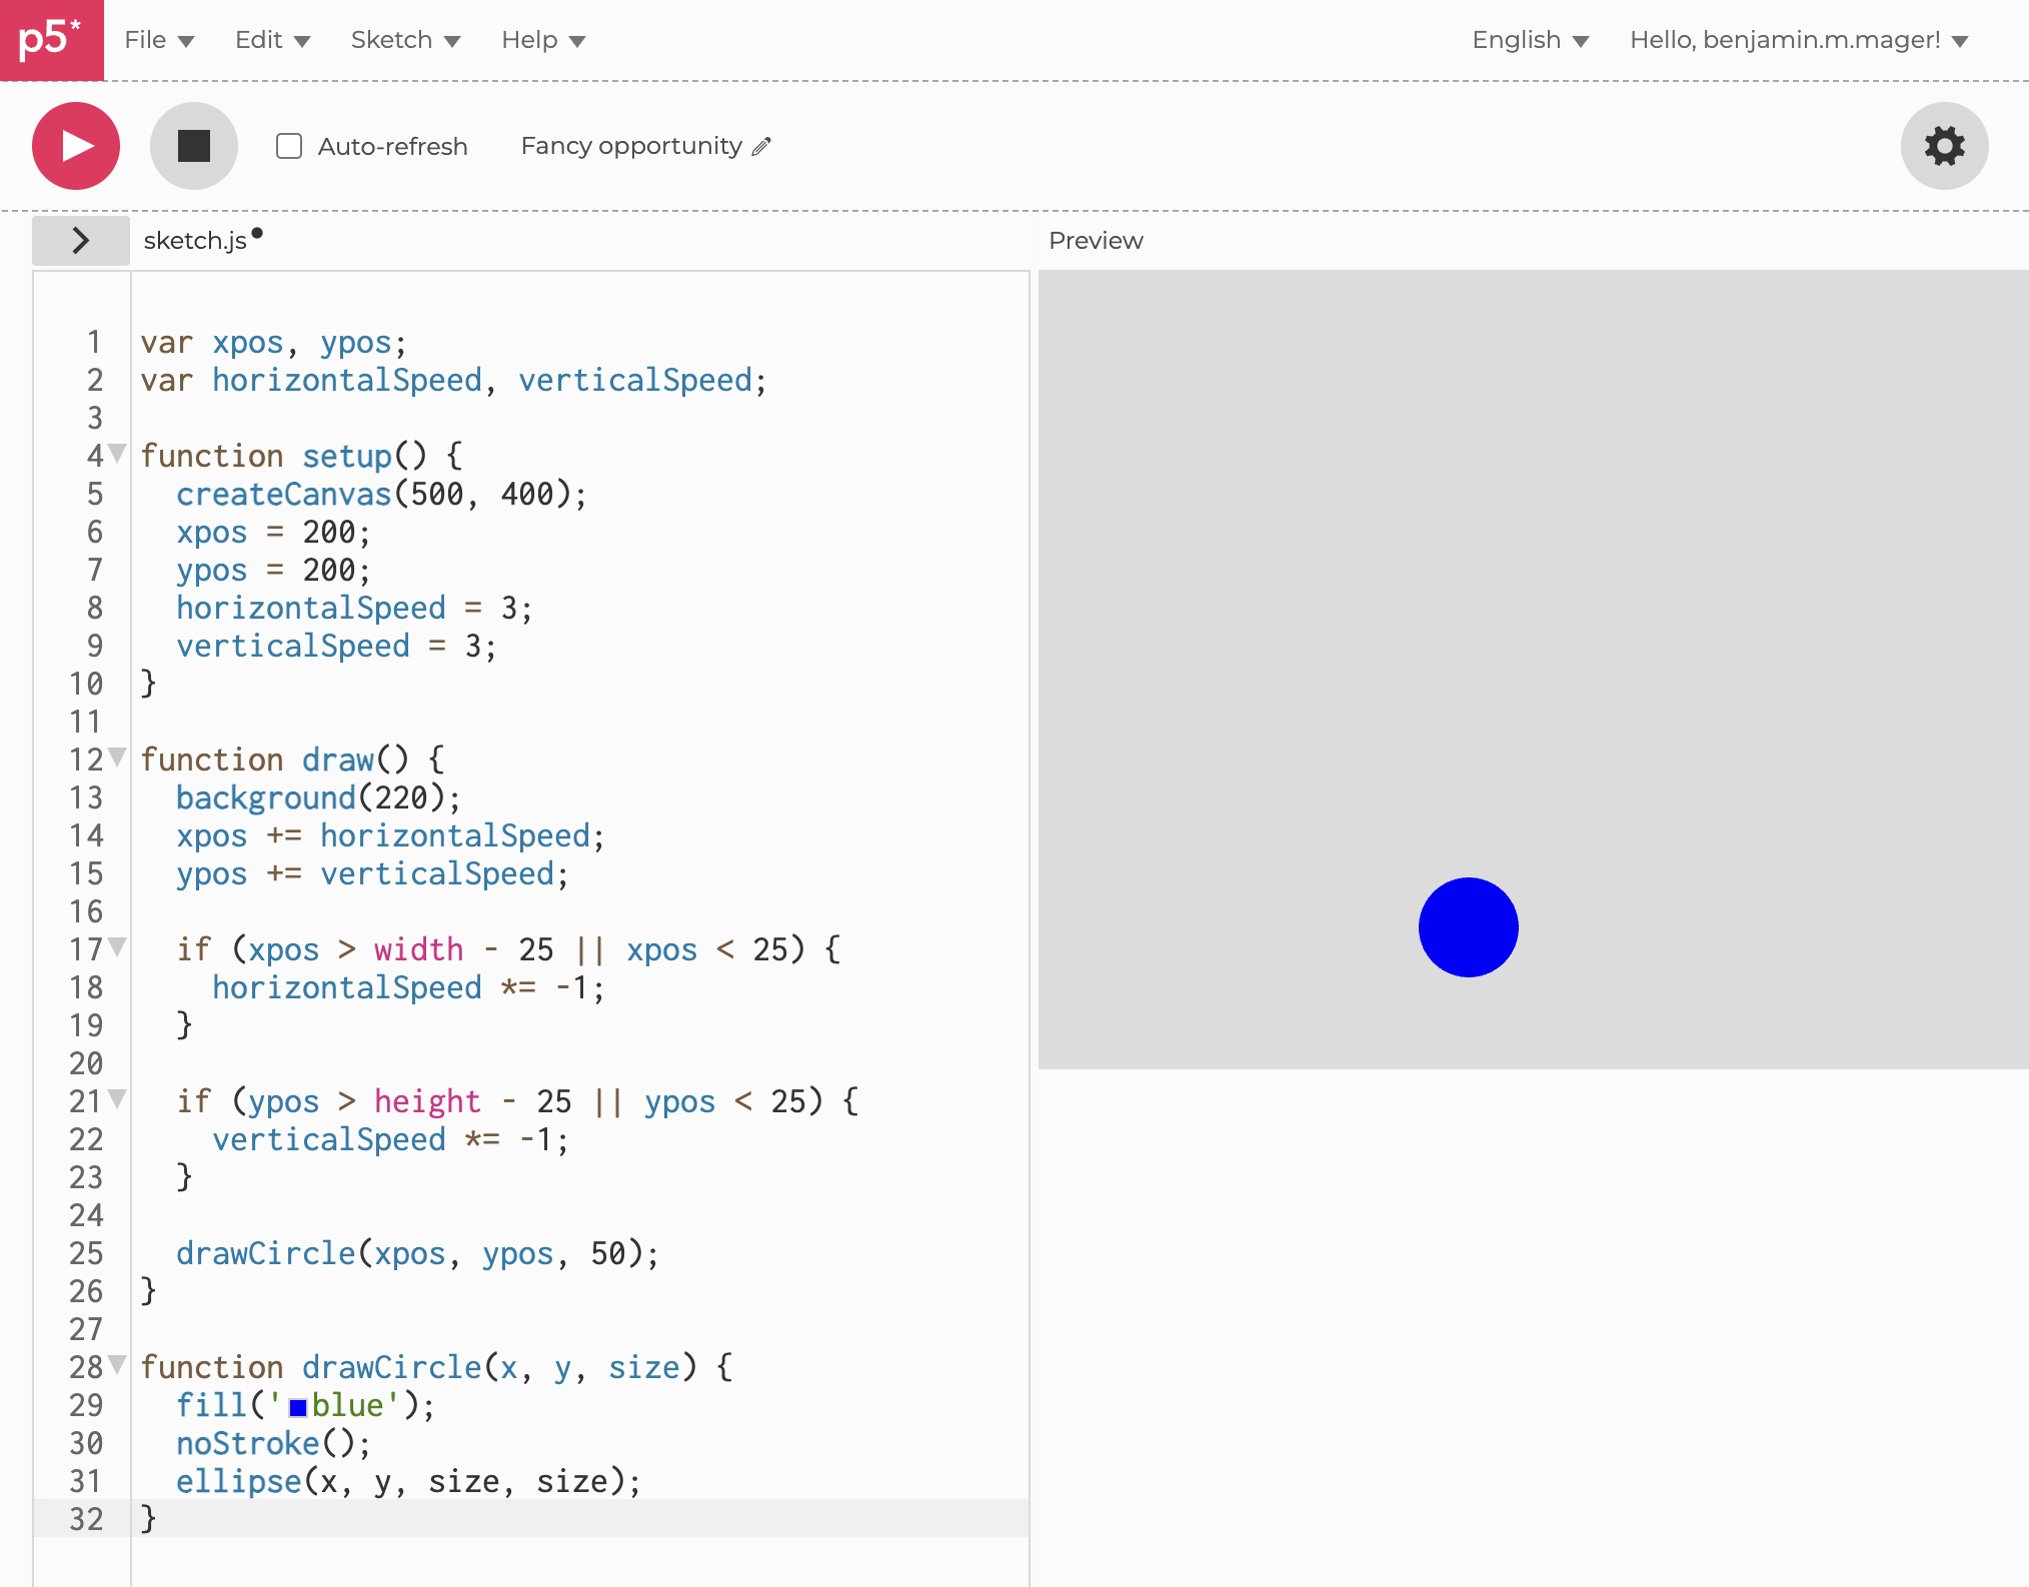Open editor settings via the gear icon

pos(1943,145)
